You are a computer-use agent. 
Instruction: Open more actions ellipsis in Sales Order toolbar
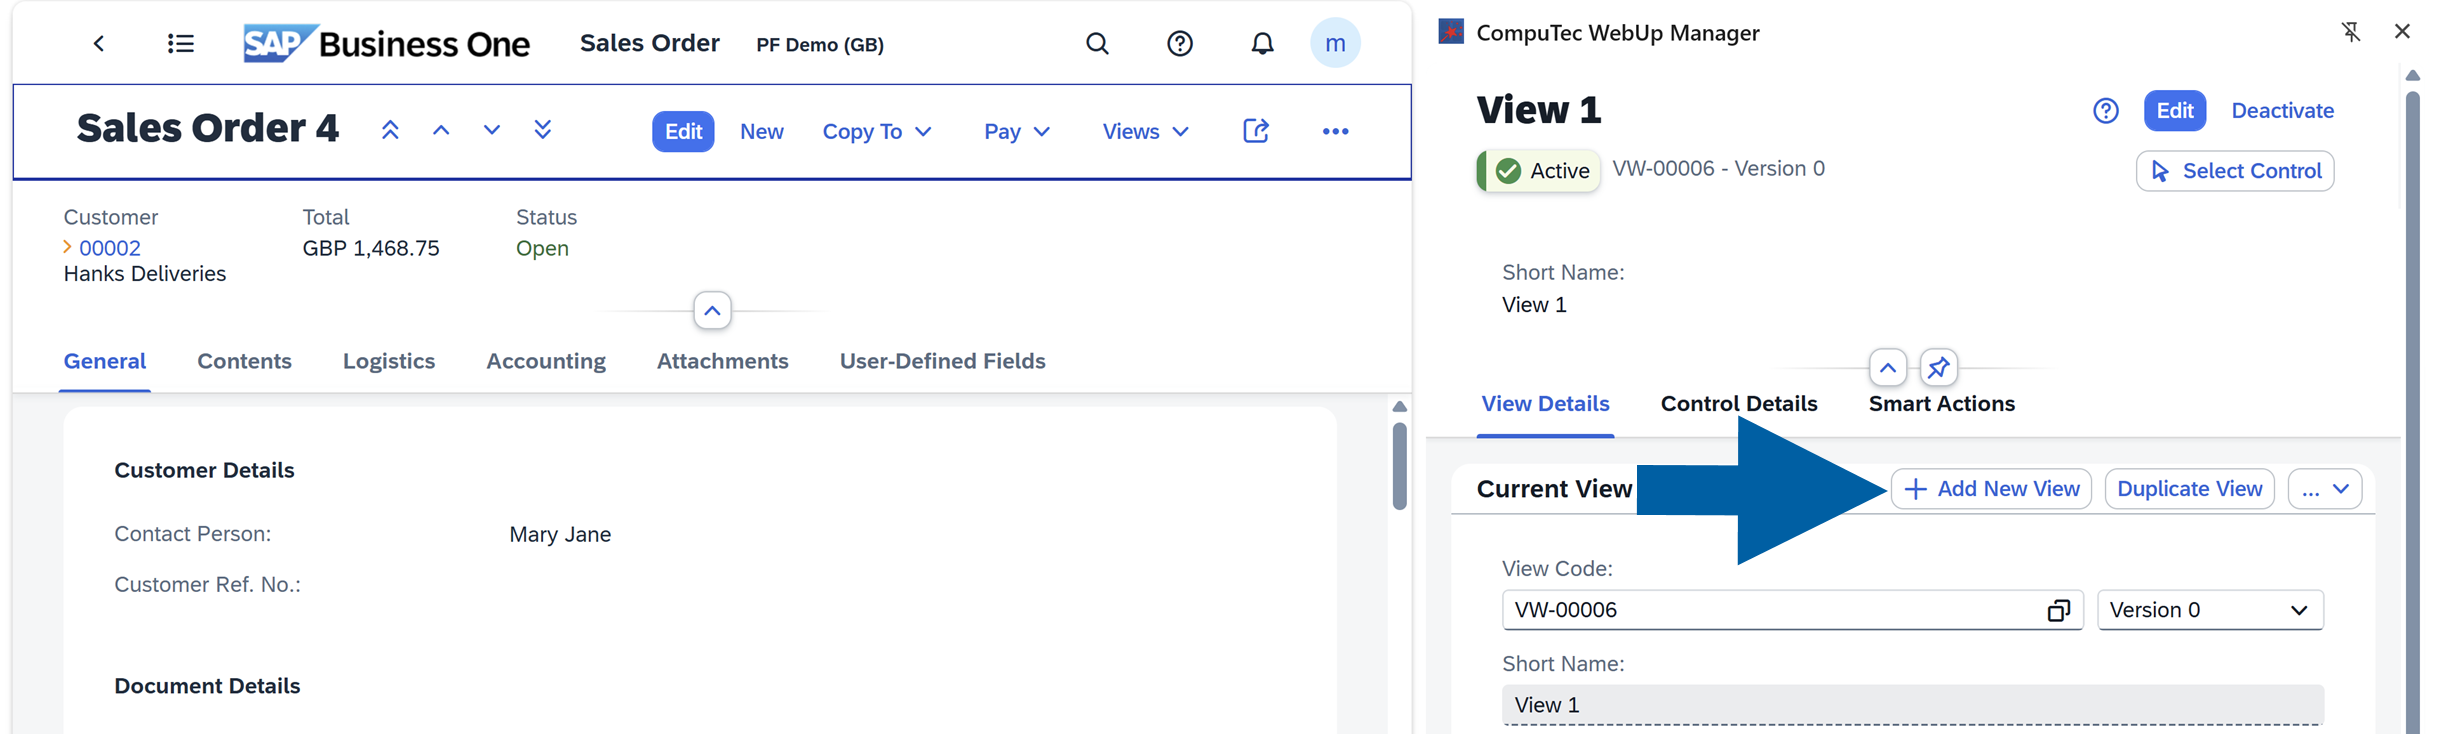pos(1335,131)
